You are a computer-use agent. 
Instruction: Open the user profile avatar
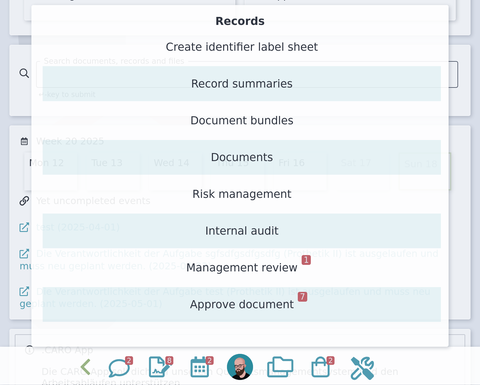click(240, 367)
